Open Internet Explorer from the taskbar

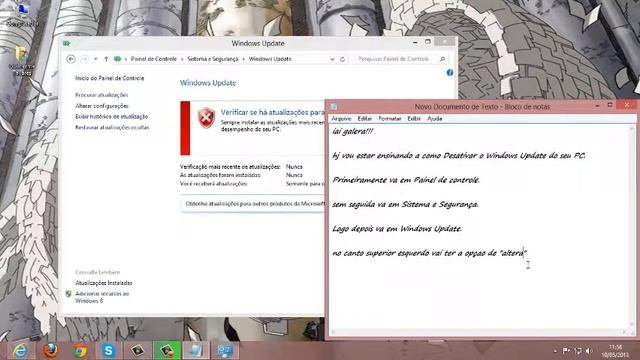[x=20, y=351]
